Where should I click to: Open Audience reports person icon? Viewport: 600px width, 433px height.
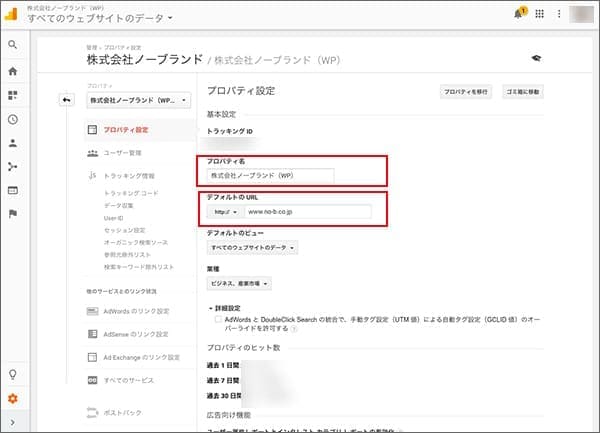[13, 143]
